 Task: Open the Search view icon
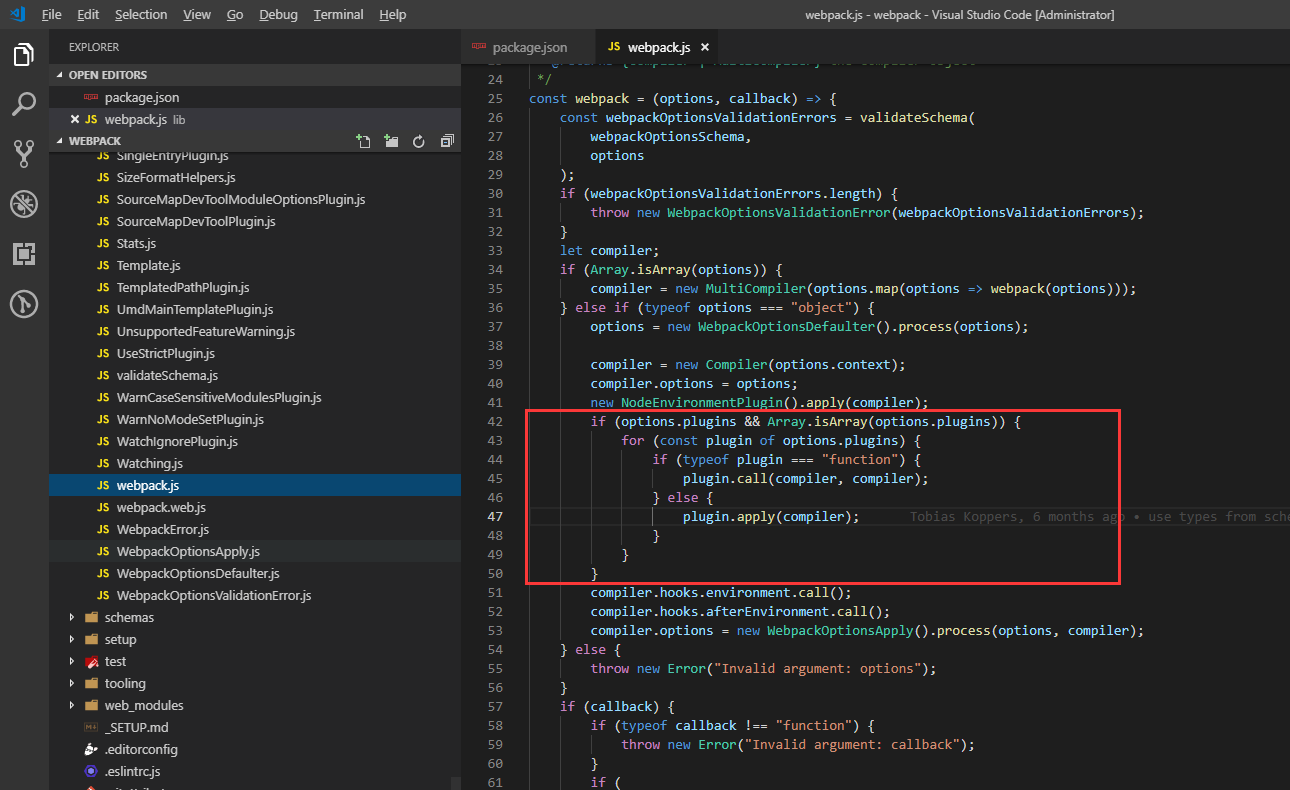(x=24, y=104)
